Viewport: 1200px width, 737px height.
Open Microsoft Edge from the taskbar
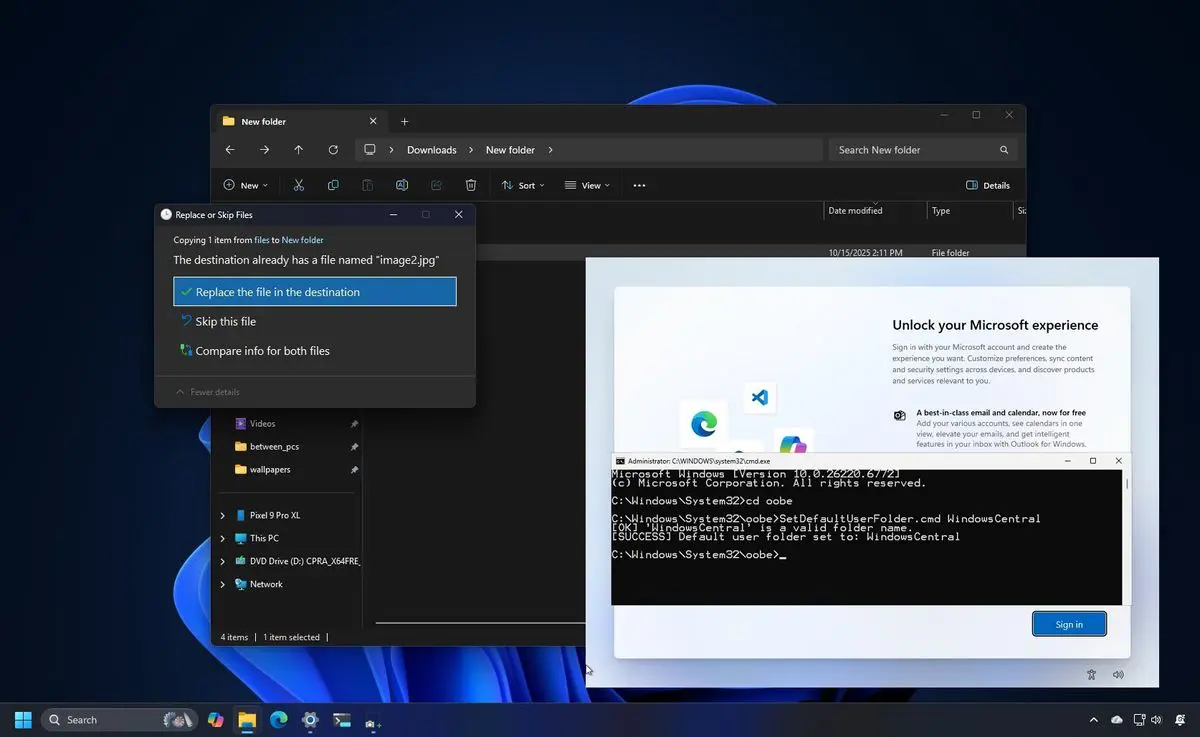pos(278,720)
